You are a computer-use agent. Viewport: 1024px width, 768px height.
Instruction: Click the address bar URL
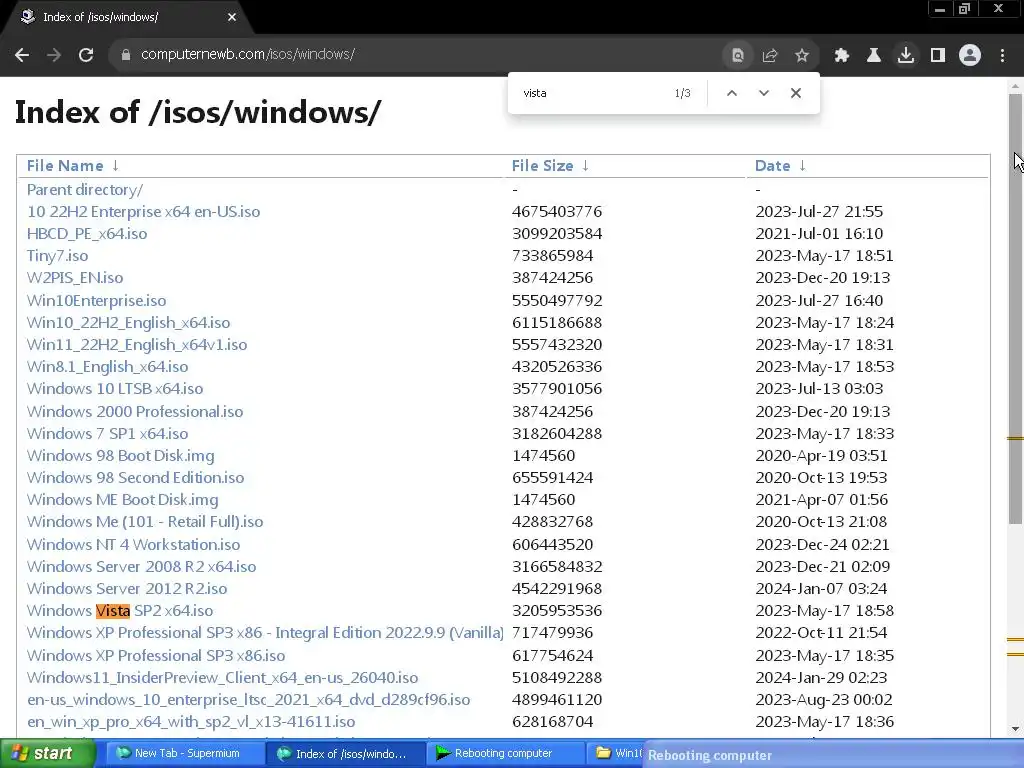tap(248, 55)
